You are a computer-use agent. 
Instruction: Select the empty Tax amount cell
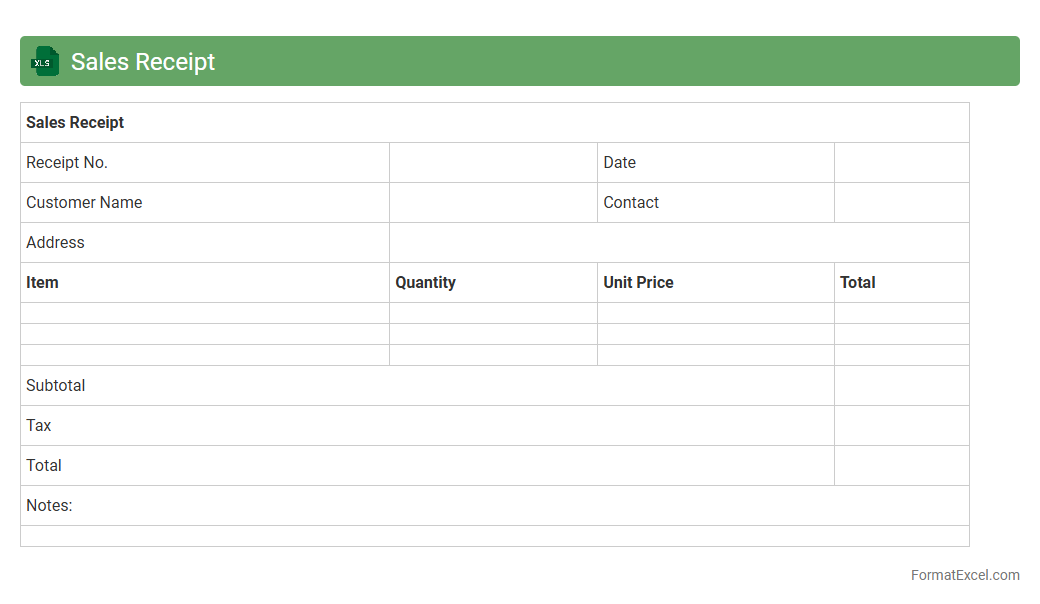[x=901, y=426]
